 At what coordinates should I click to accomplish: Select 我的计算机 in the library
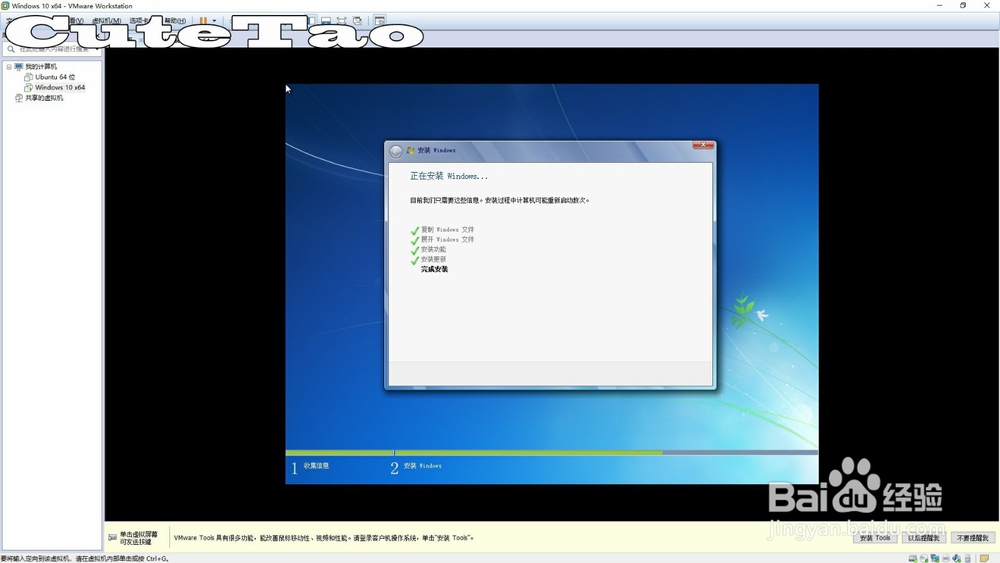tap(41, 66)
